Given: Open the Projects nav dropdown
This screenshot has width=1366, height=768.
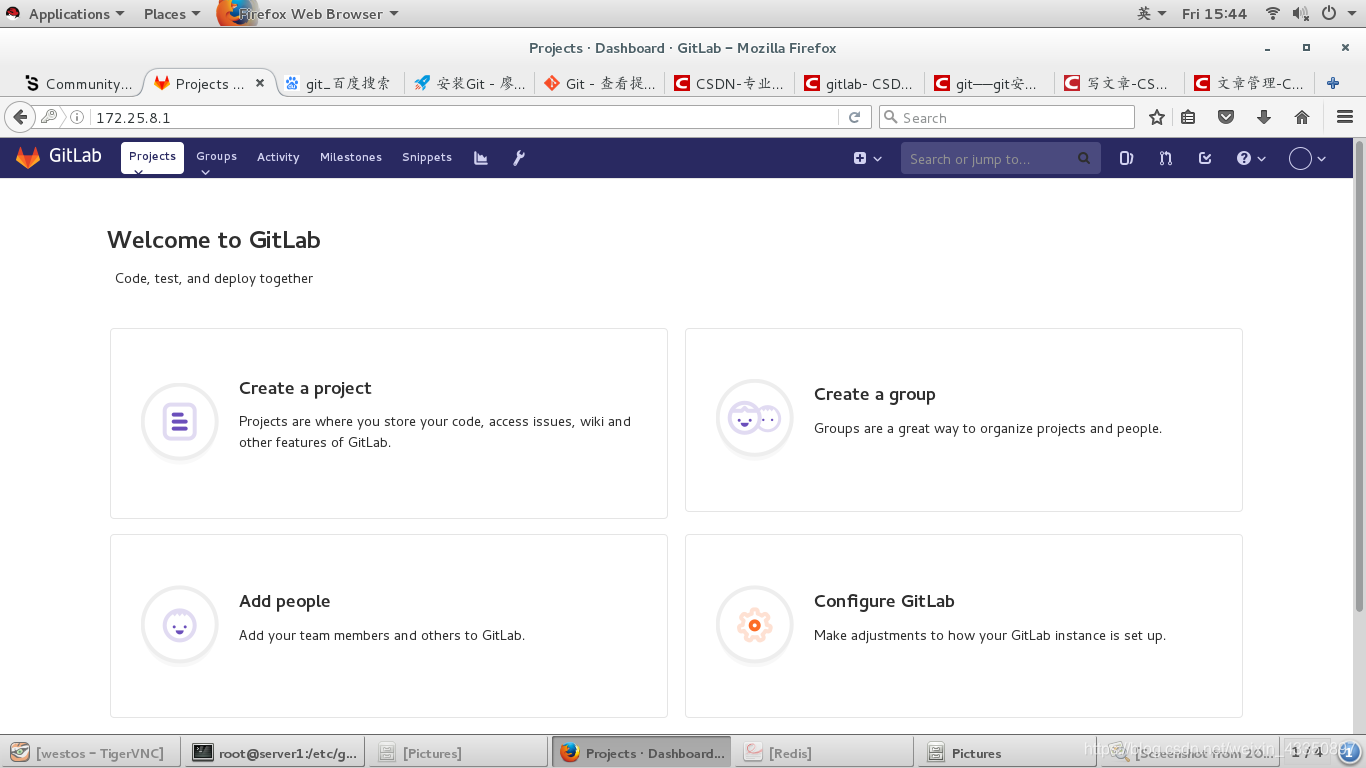Looking at the screenshot, I should point(152,157).
